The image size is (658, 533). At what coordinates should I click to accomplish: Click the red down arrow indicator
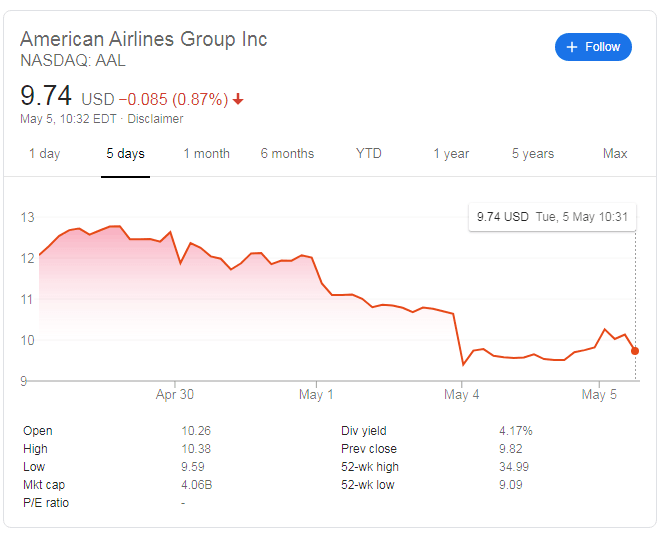coord(238,99)
